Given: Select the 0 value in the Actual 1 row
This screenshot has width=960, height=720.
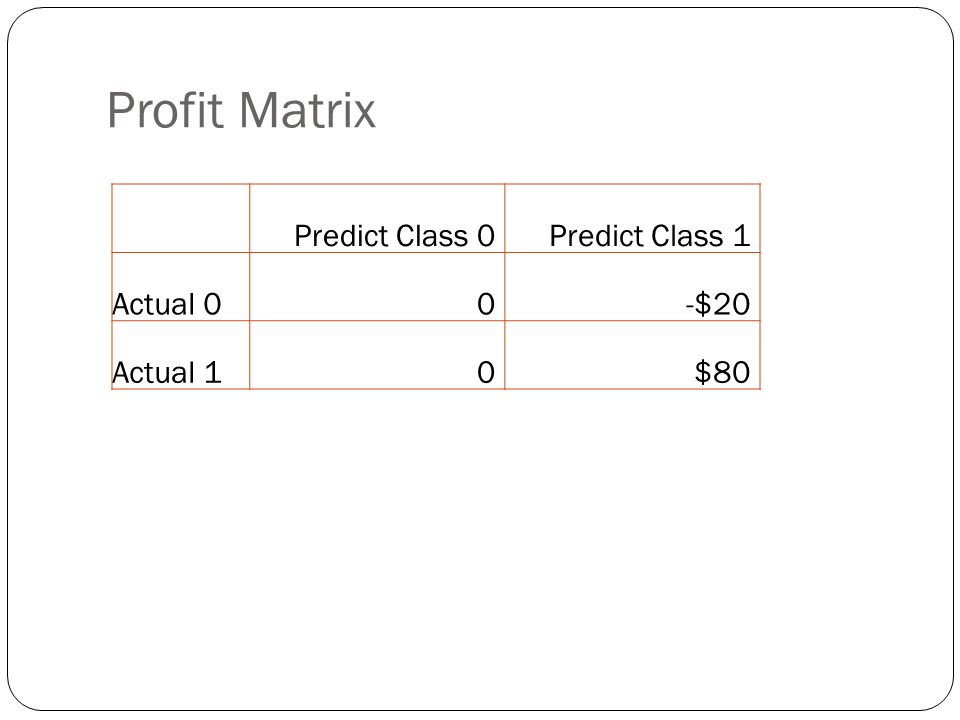Looking at the screenshot, I should [x=377, y=355].
